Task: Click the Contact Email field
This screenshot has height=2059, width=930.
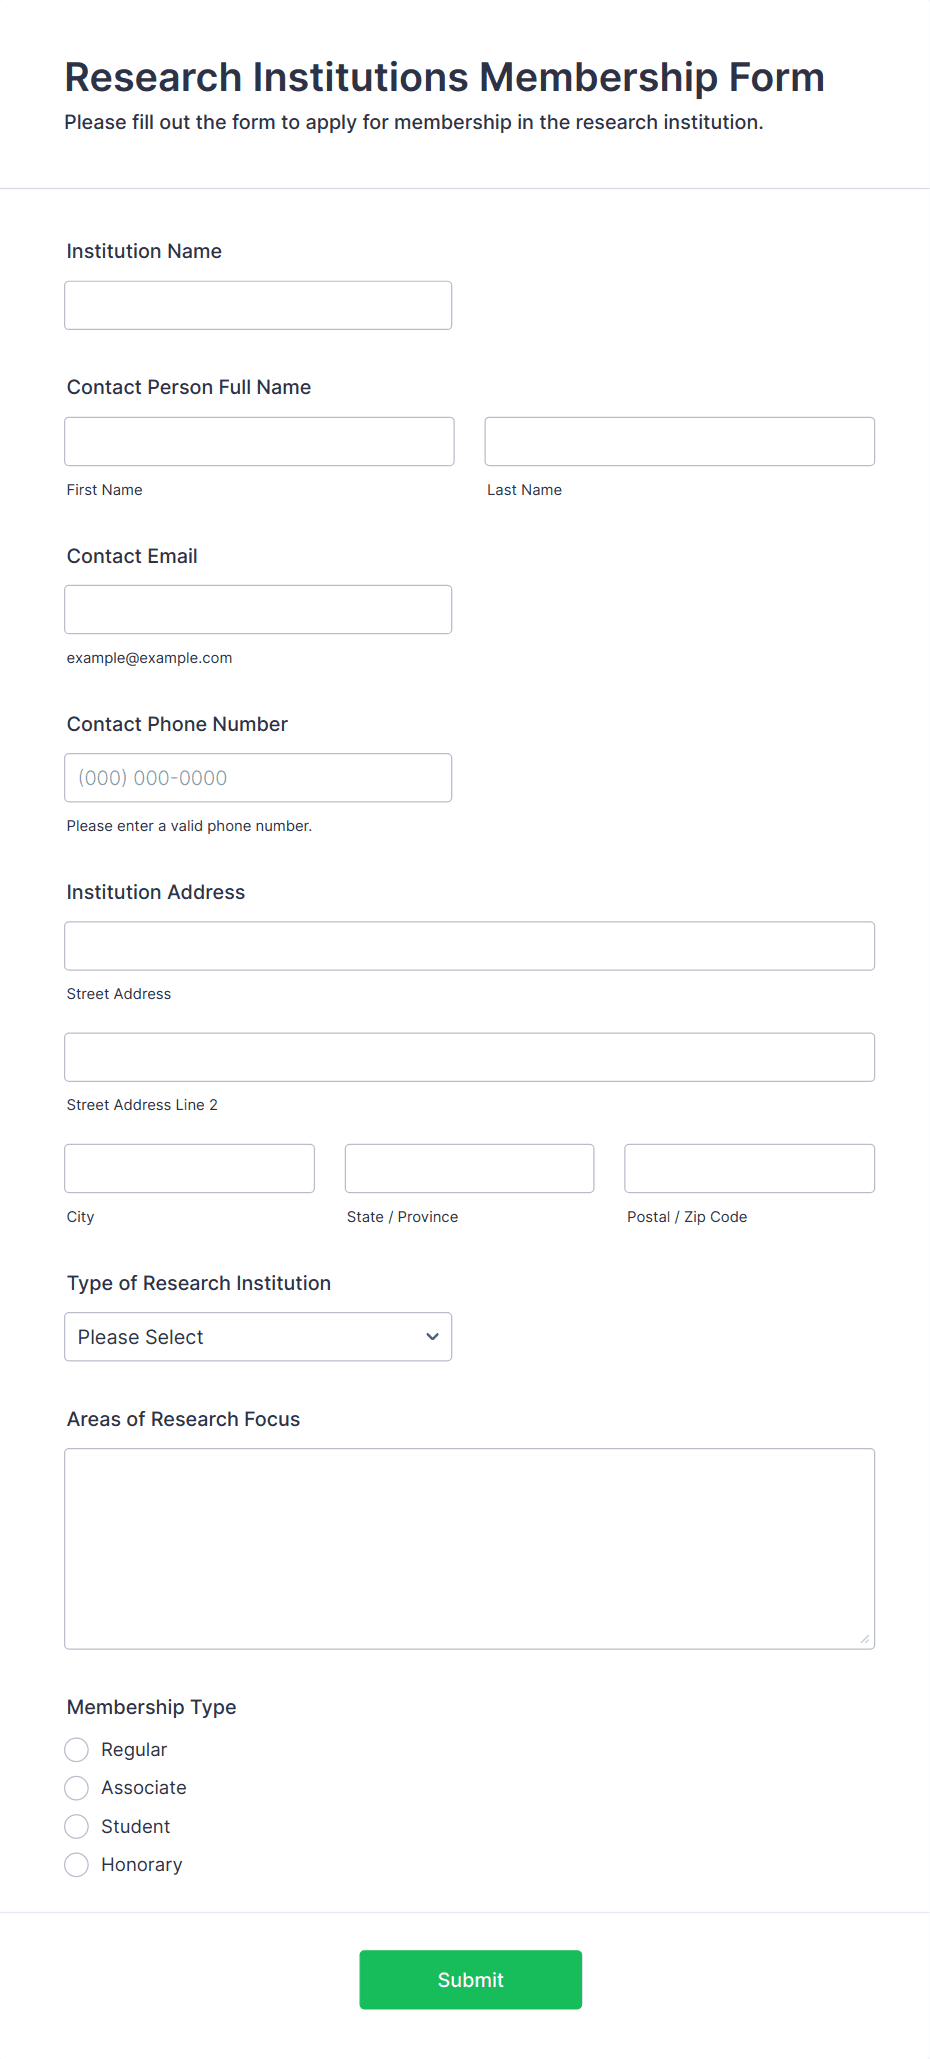Action: 258,609
